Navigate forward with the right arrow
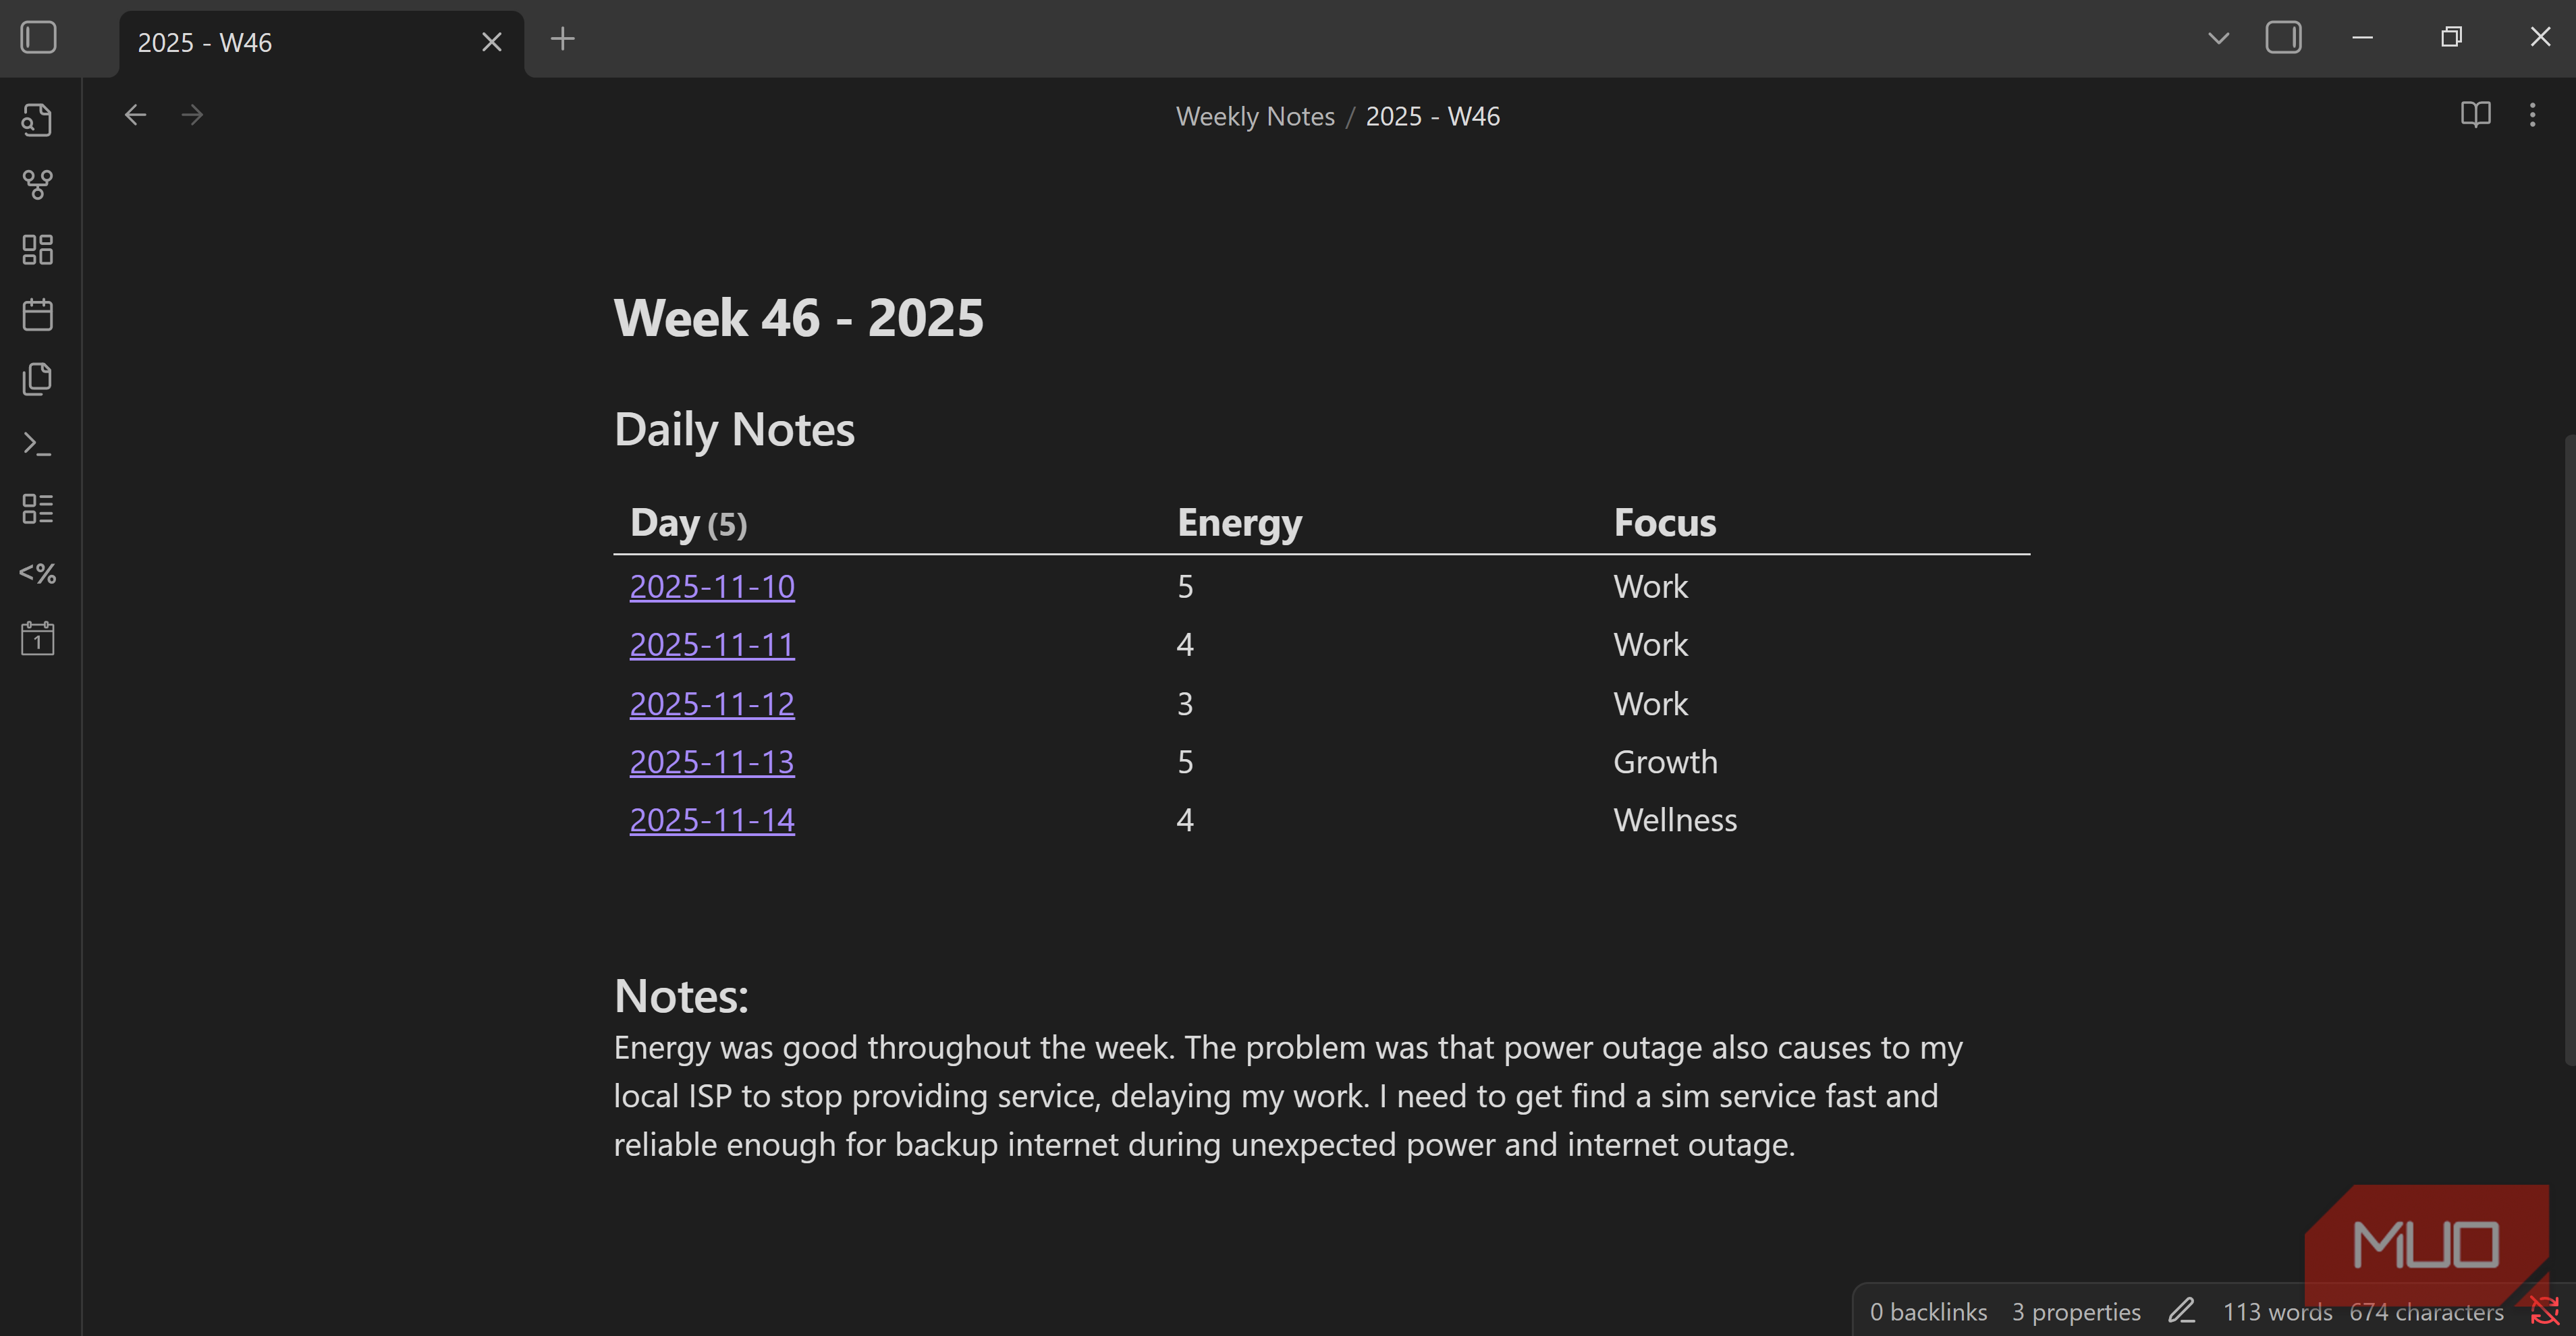 click(x=192, y=115)
